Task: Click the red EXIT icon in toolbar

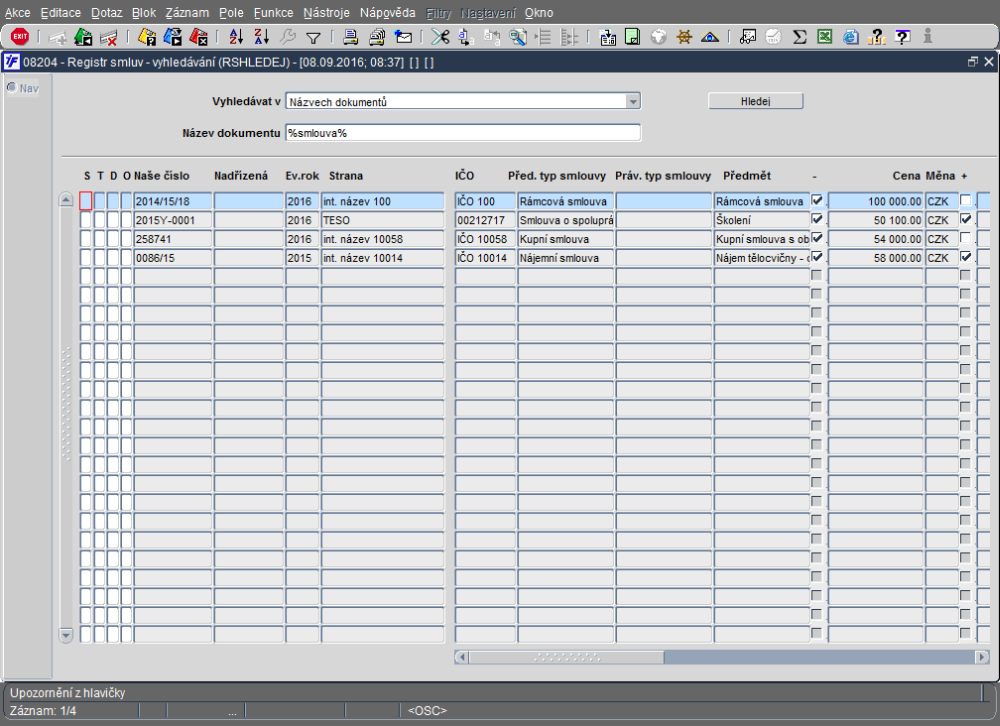Action: (20, 37)
